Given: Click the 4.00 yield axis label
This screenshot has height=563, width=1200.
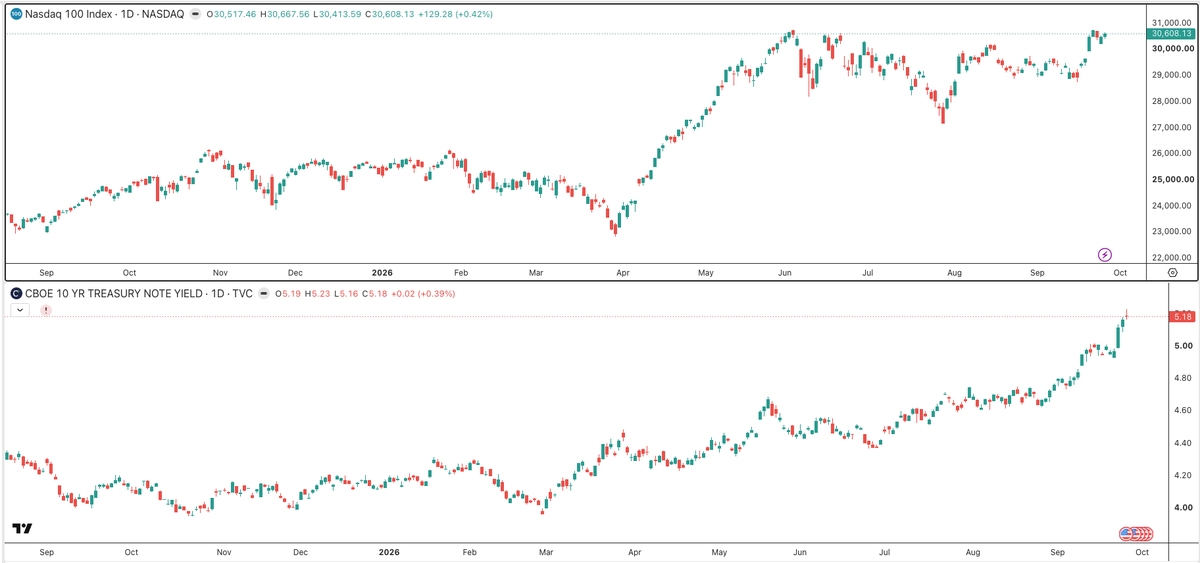Looking at the screenshot, I should click(x=1183, y=507).
